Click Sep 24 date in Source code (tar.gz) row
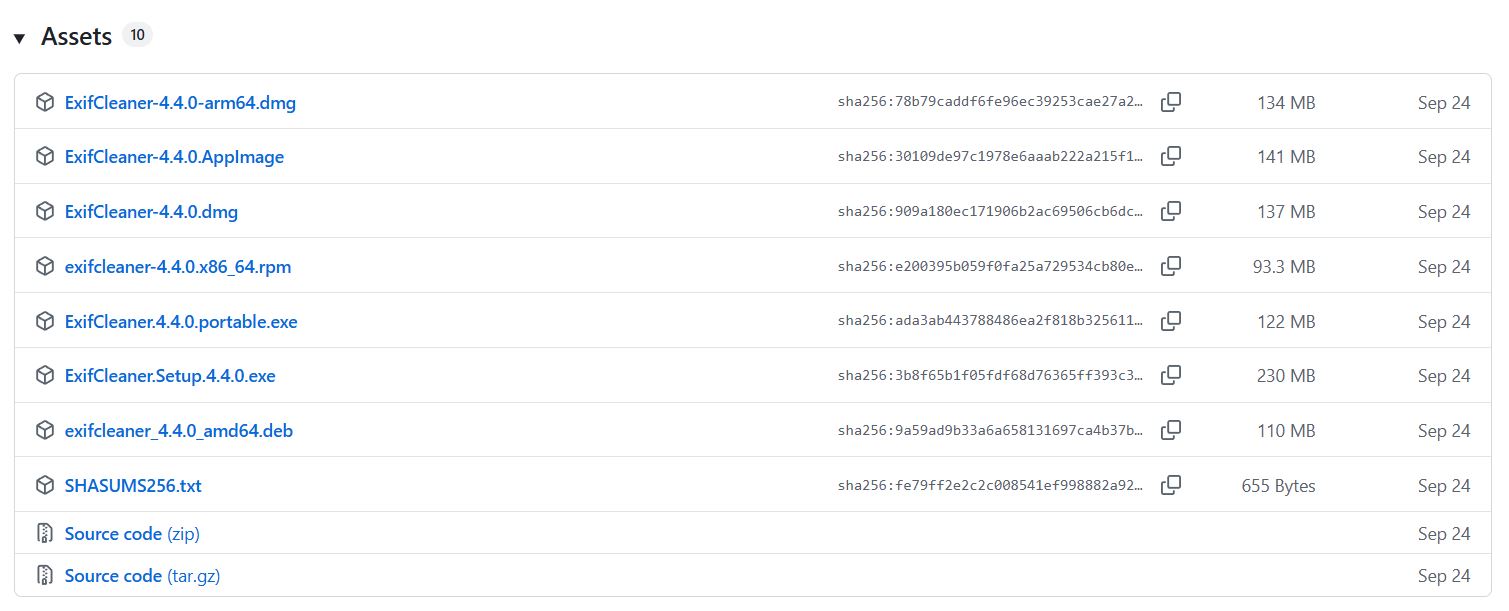The image size is (1509, 611). tap(1444, 576)
